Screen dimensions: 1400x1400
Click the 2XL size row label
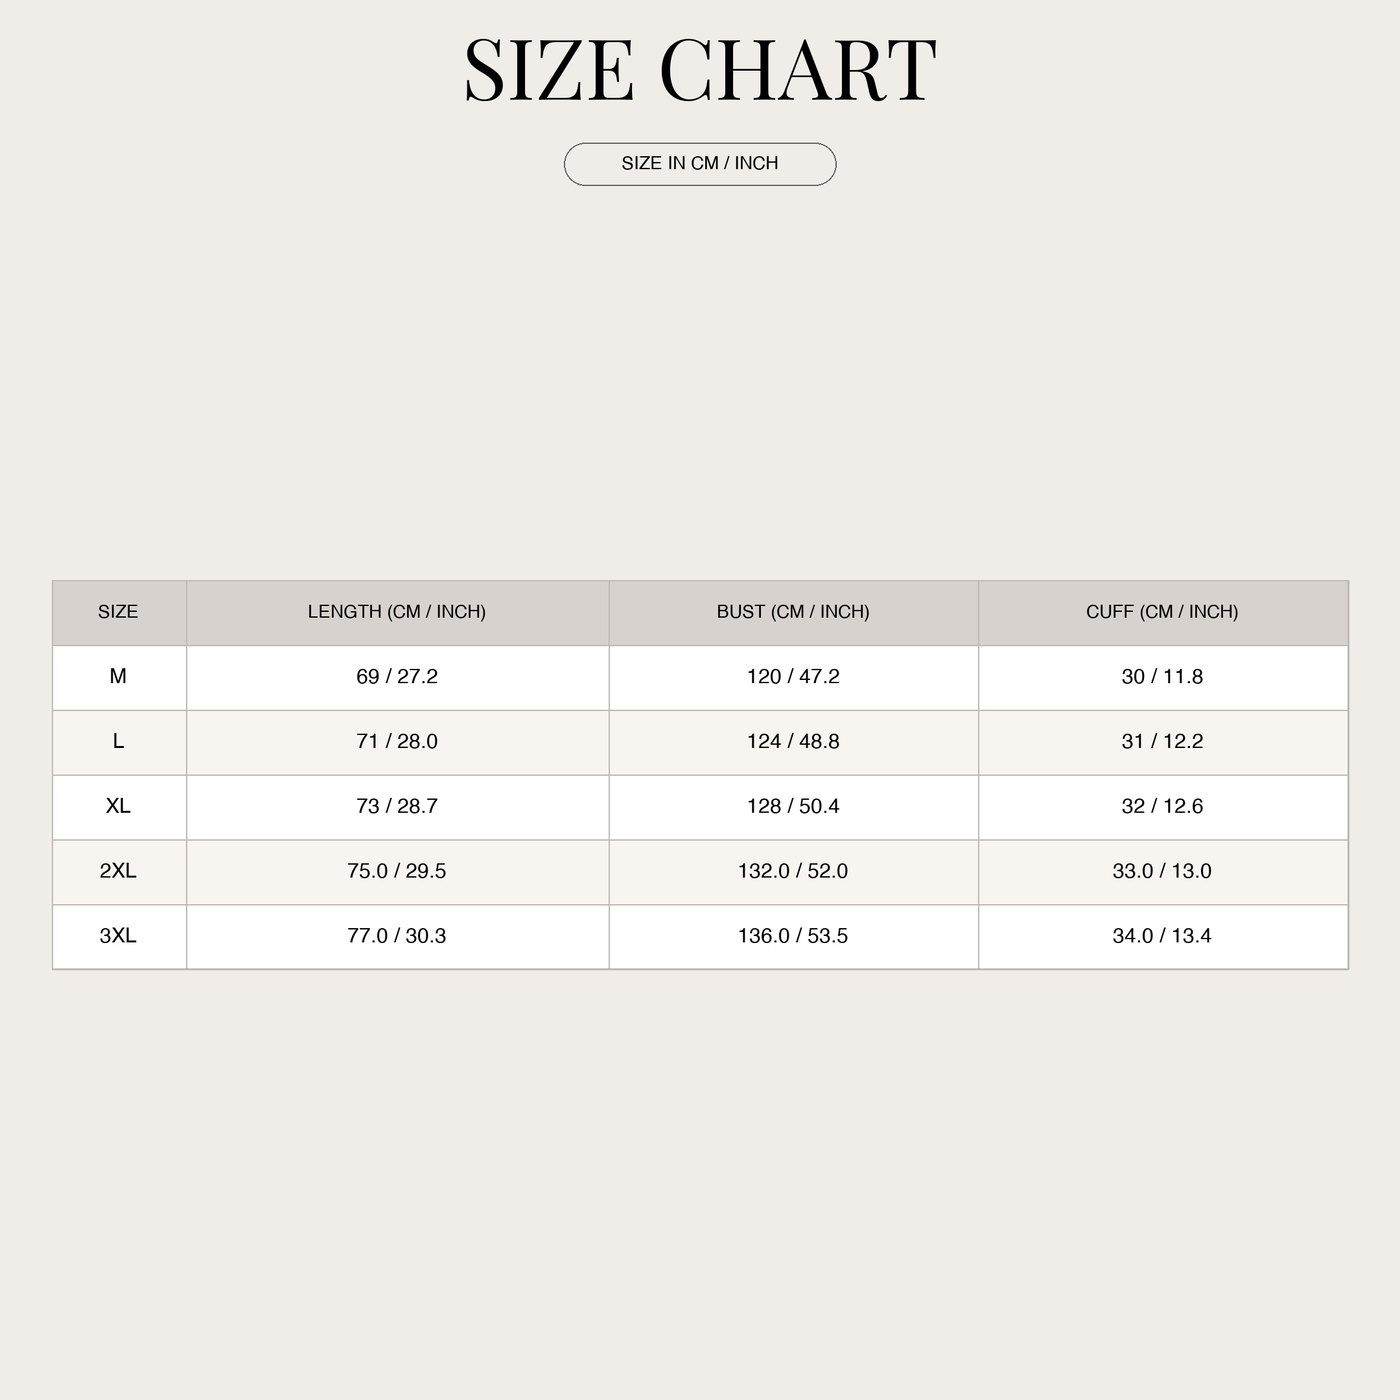[x=119, y=872]
